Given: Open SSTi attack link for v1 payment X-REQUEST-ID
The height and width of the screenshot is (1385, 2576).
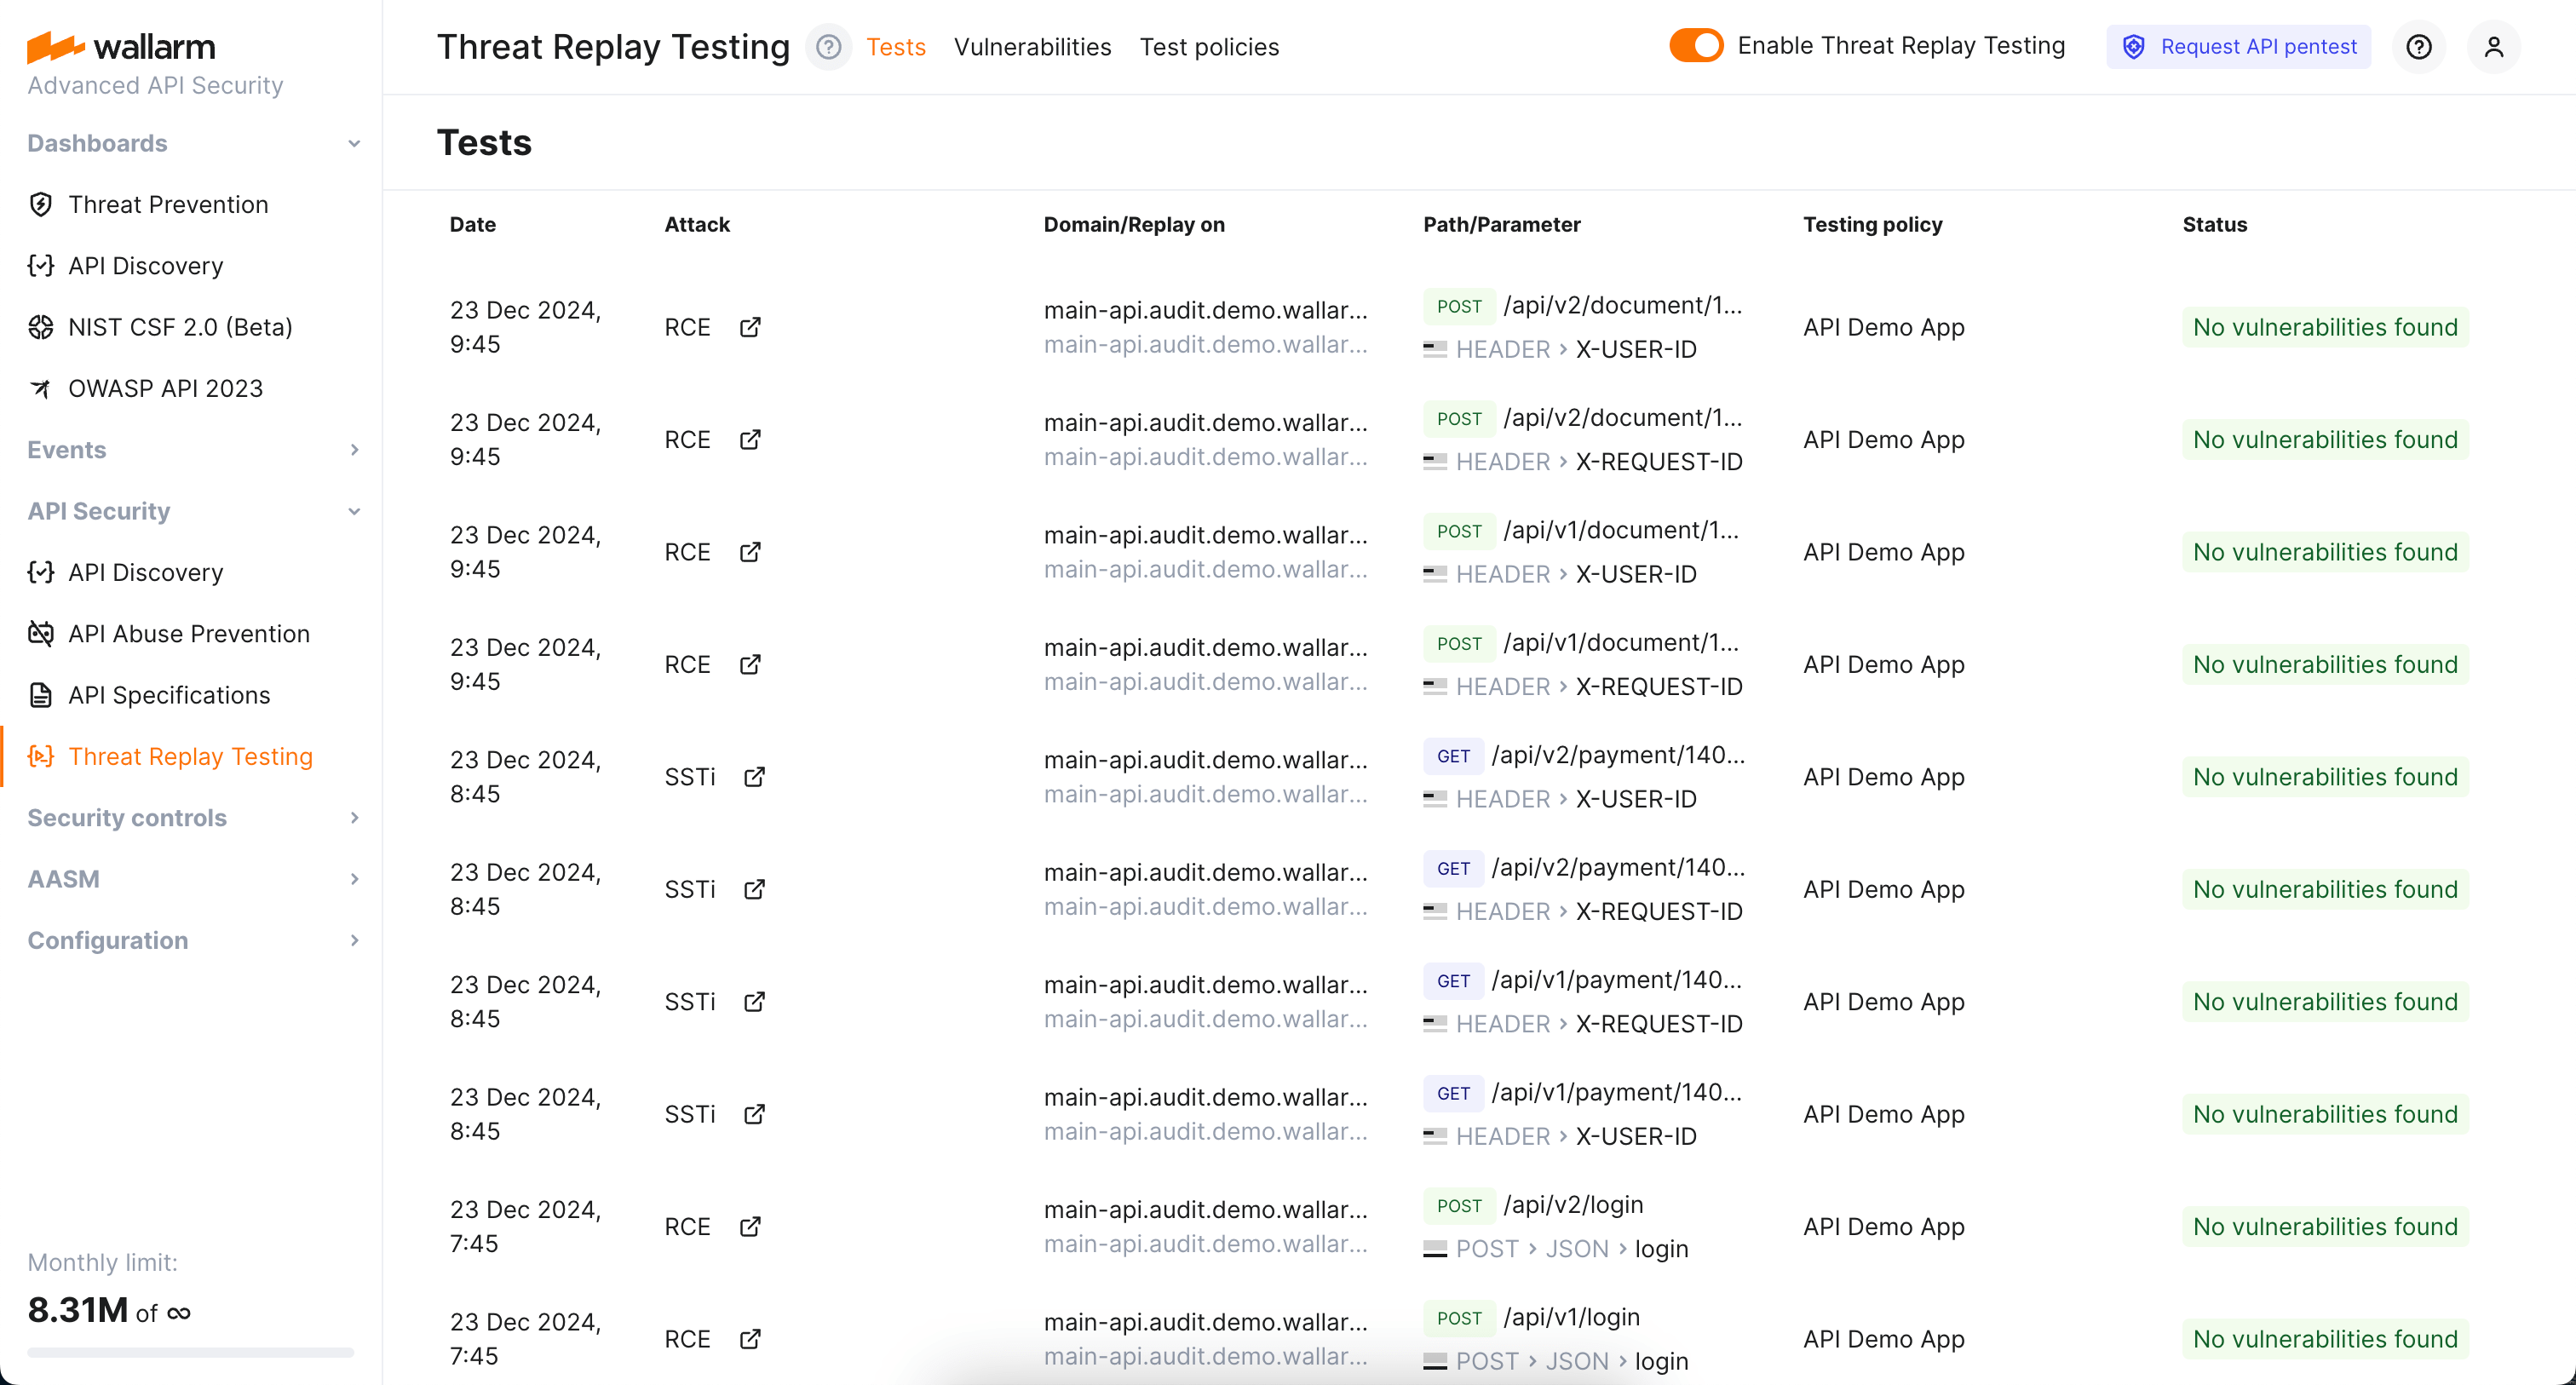Looking at the screenshot, I should [x=755, y=1002].
